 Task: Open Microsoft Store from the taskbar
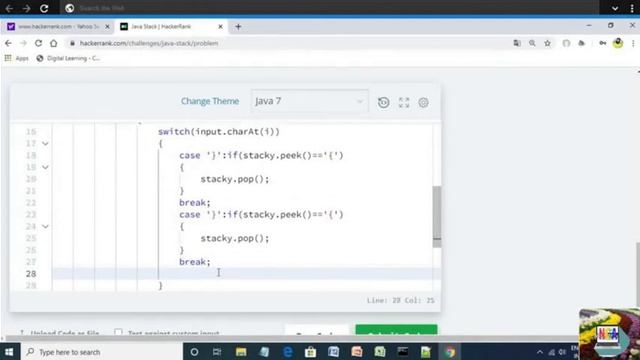click(x=311, y=352)
